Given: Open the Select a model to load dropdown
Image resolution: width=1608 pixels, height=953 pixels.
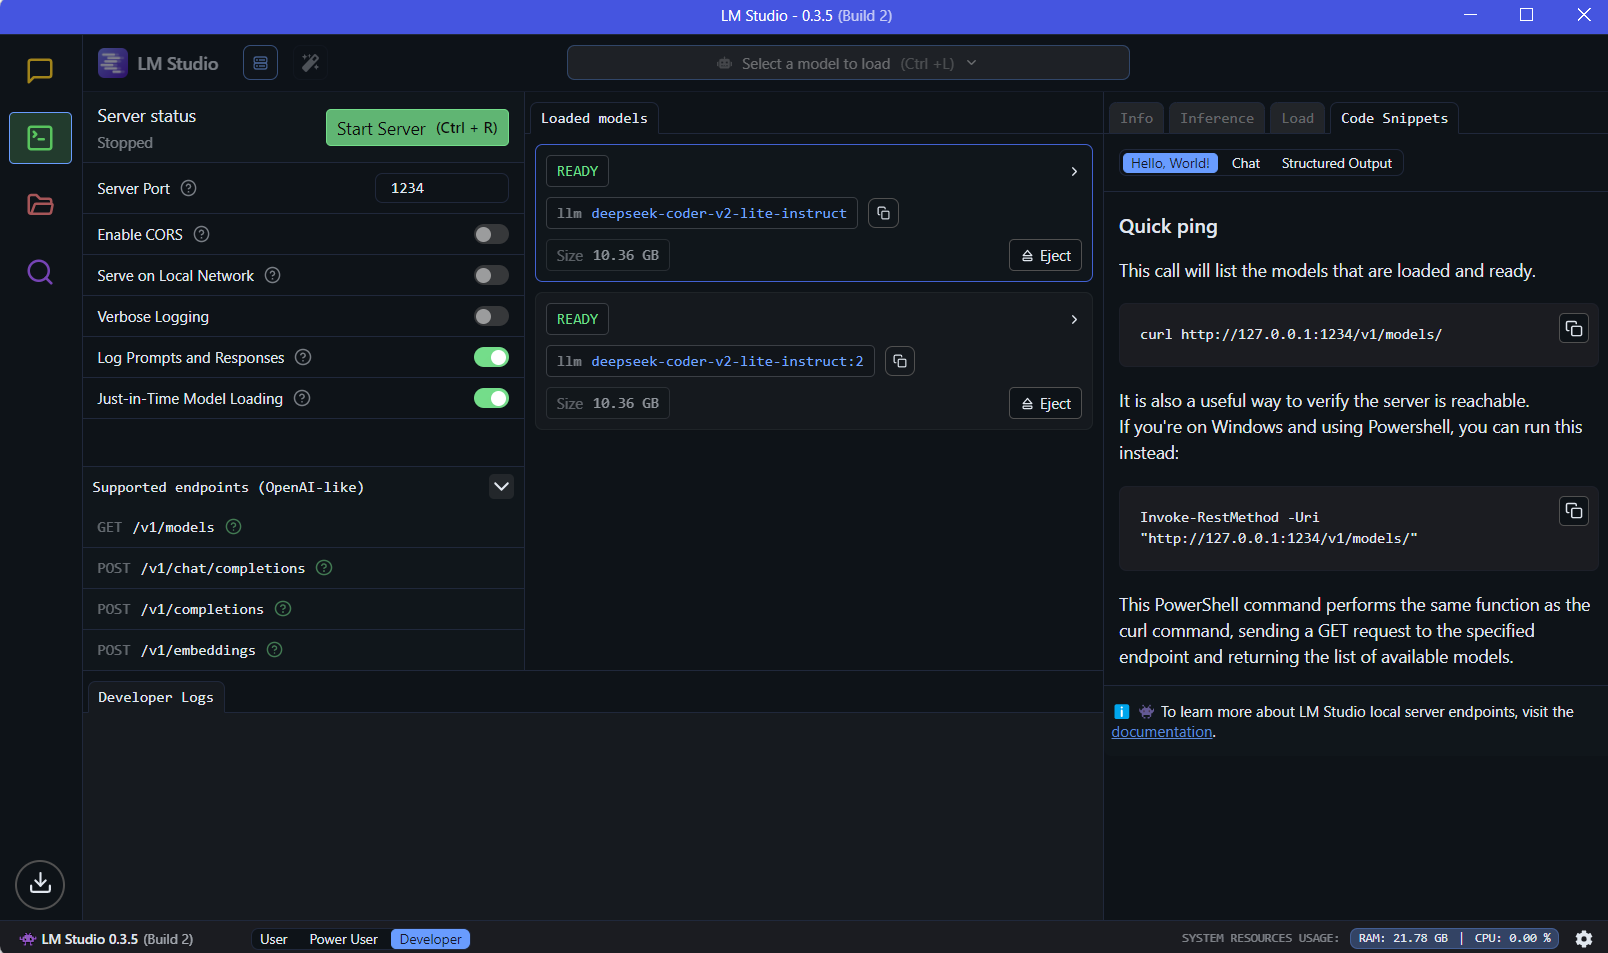Looking at the screenshot, I should (x=847, y=63).
